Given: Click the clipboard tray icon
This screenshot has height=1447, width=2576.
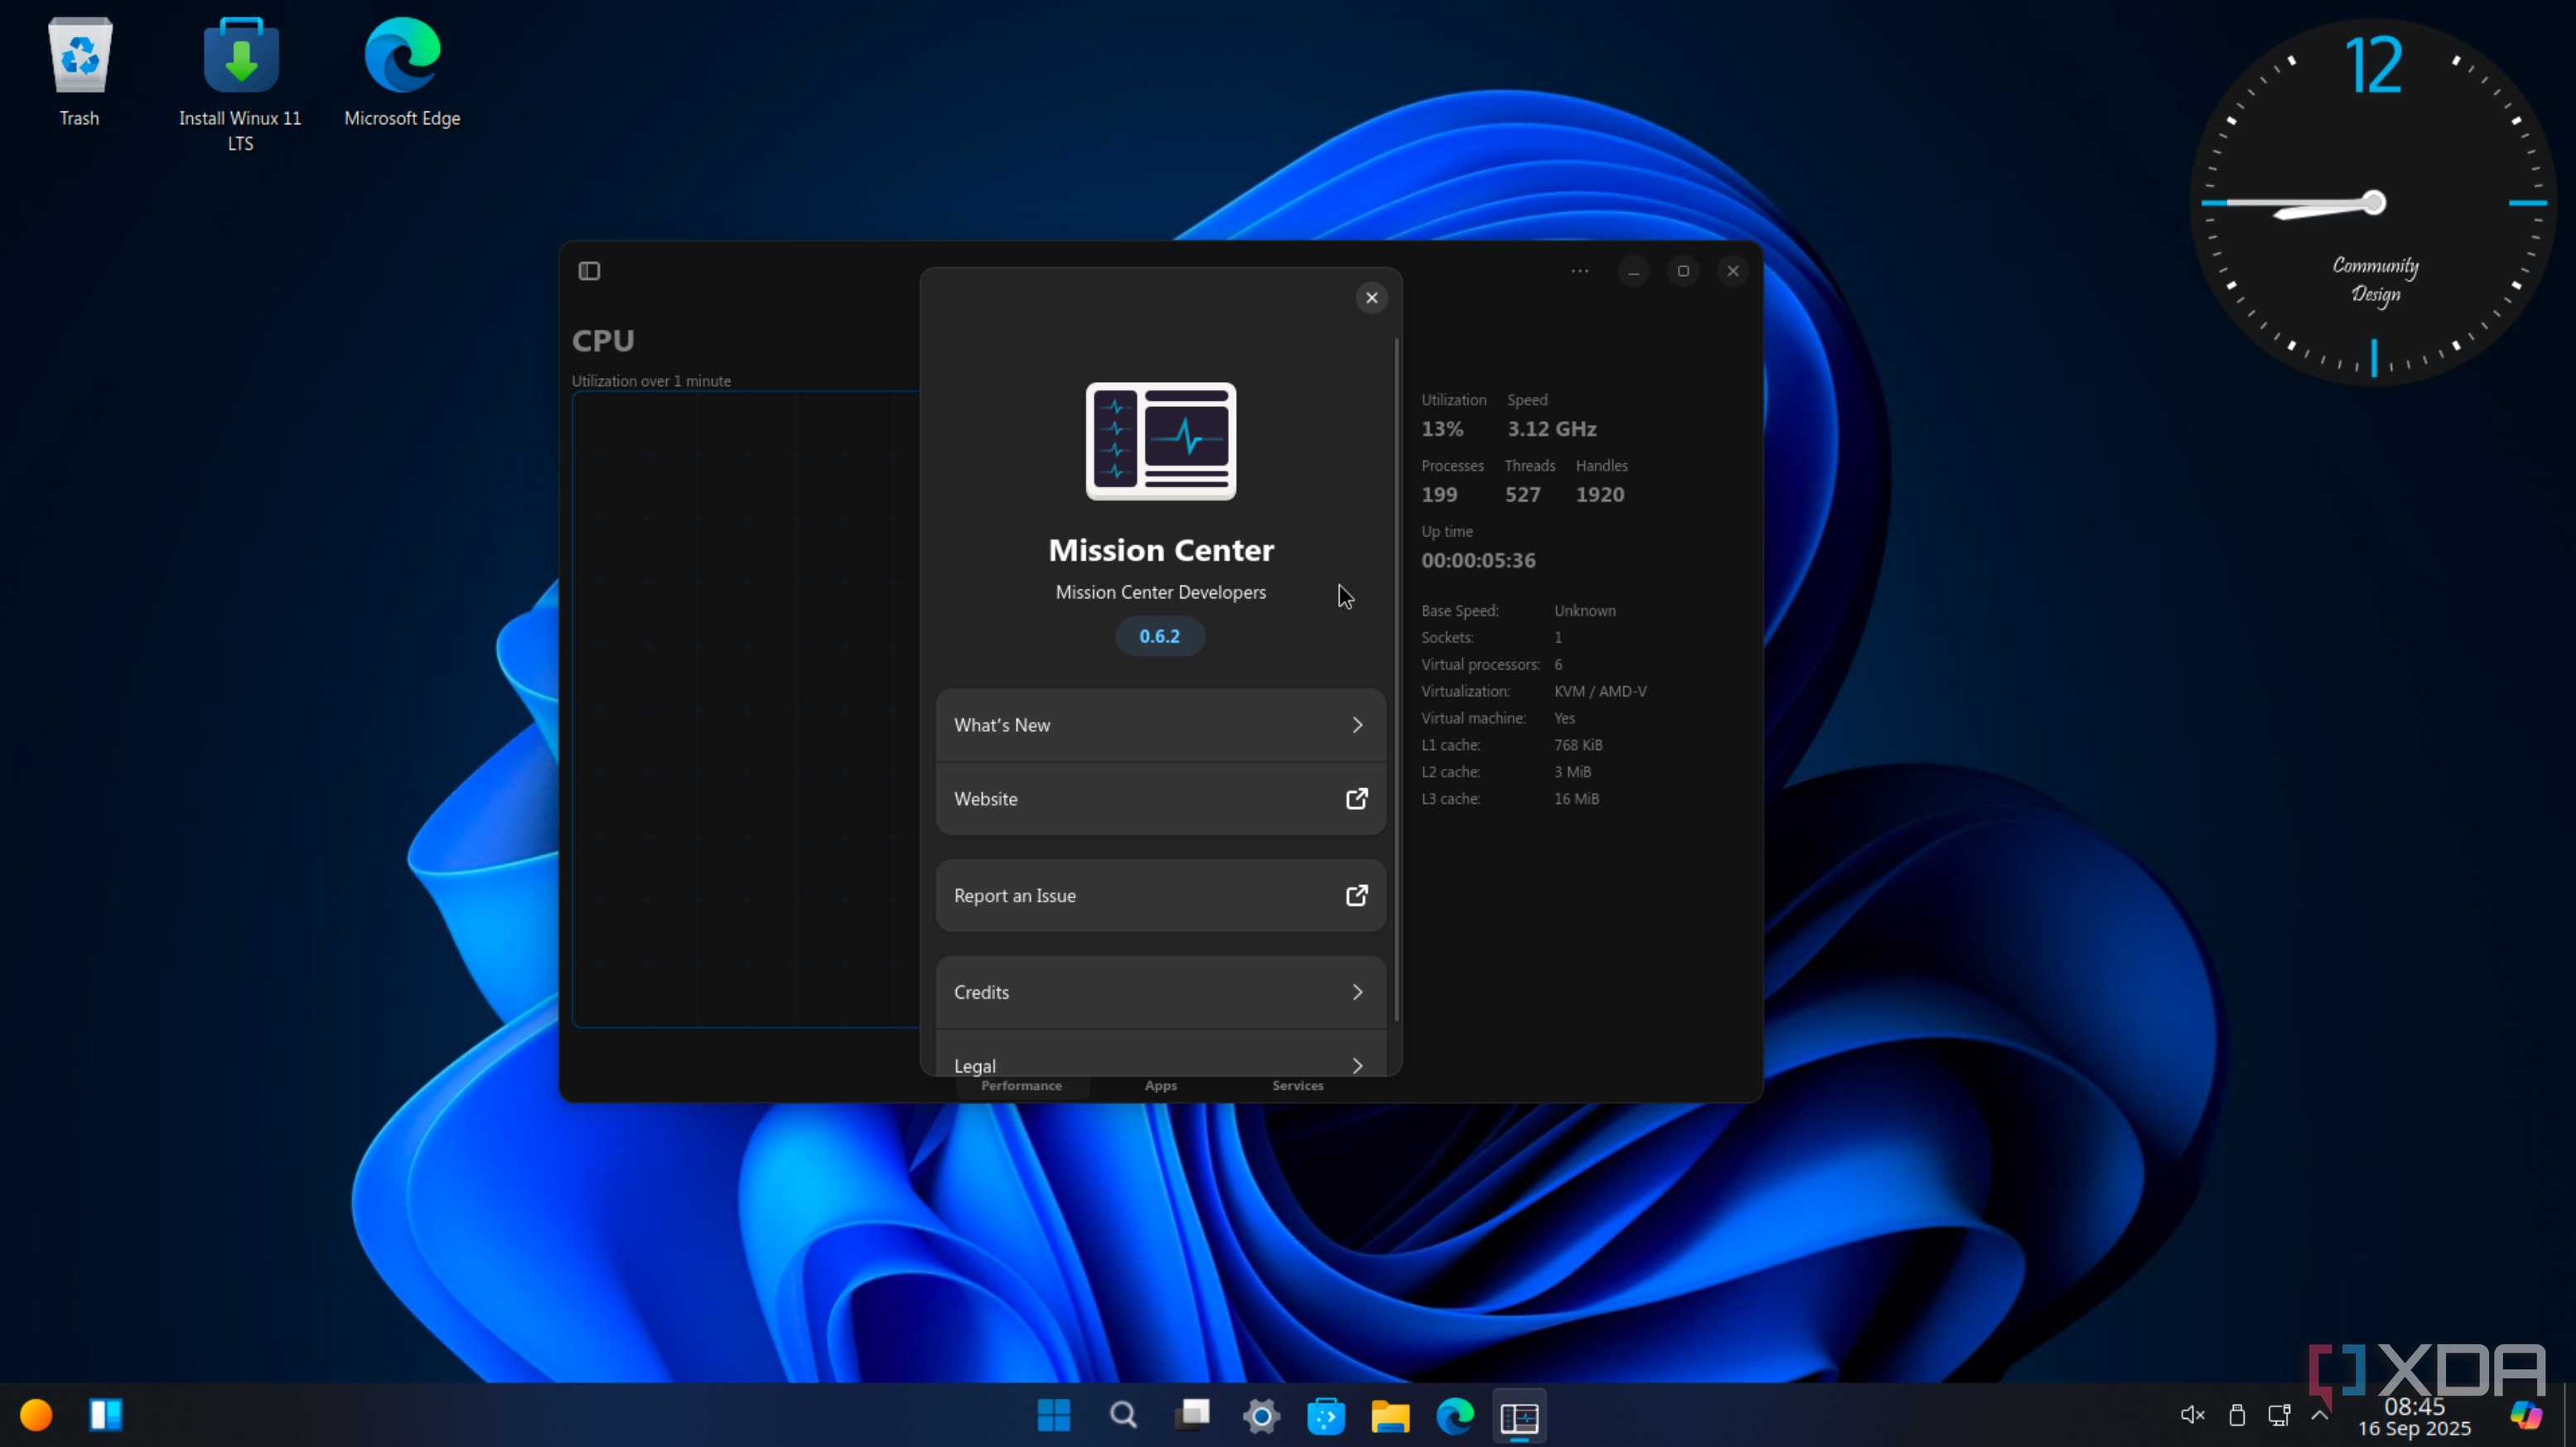Looking at the screenshot, I should pyautogui.click(x=2237, y=1415).
